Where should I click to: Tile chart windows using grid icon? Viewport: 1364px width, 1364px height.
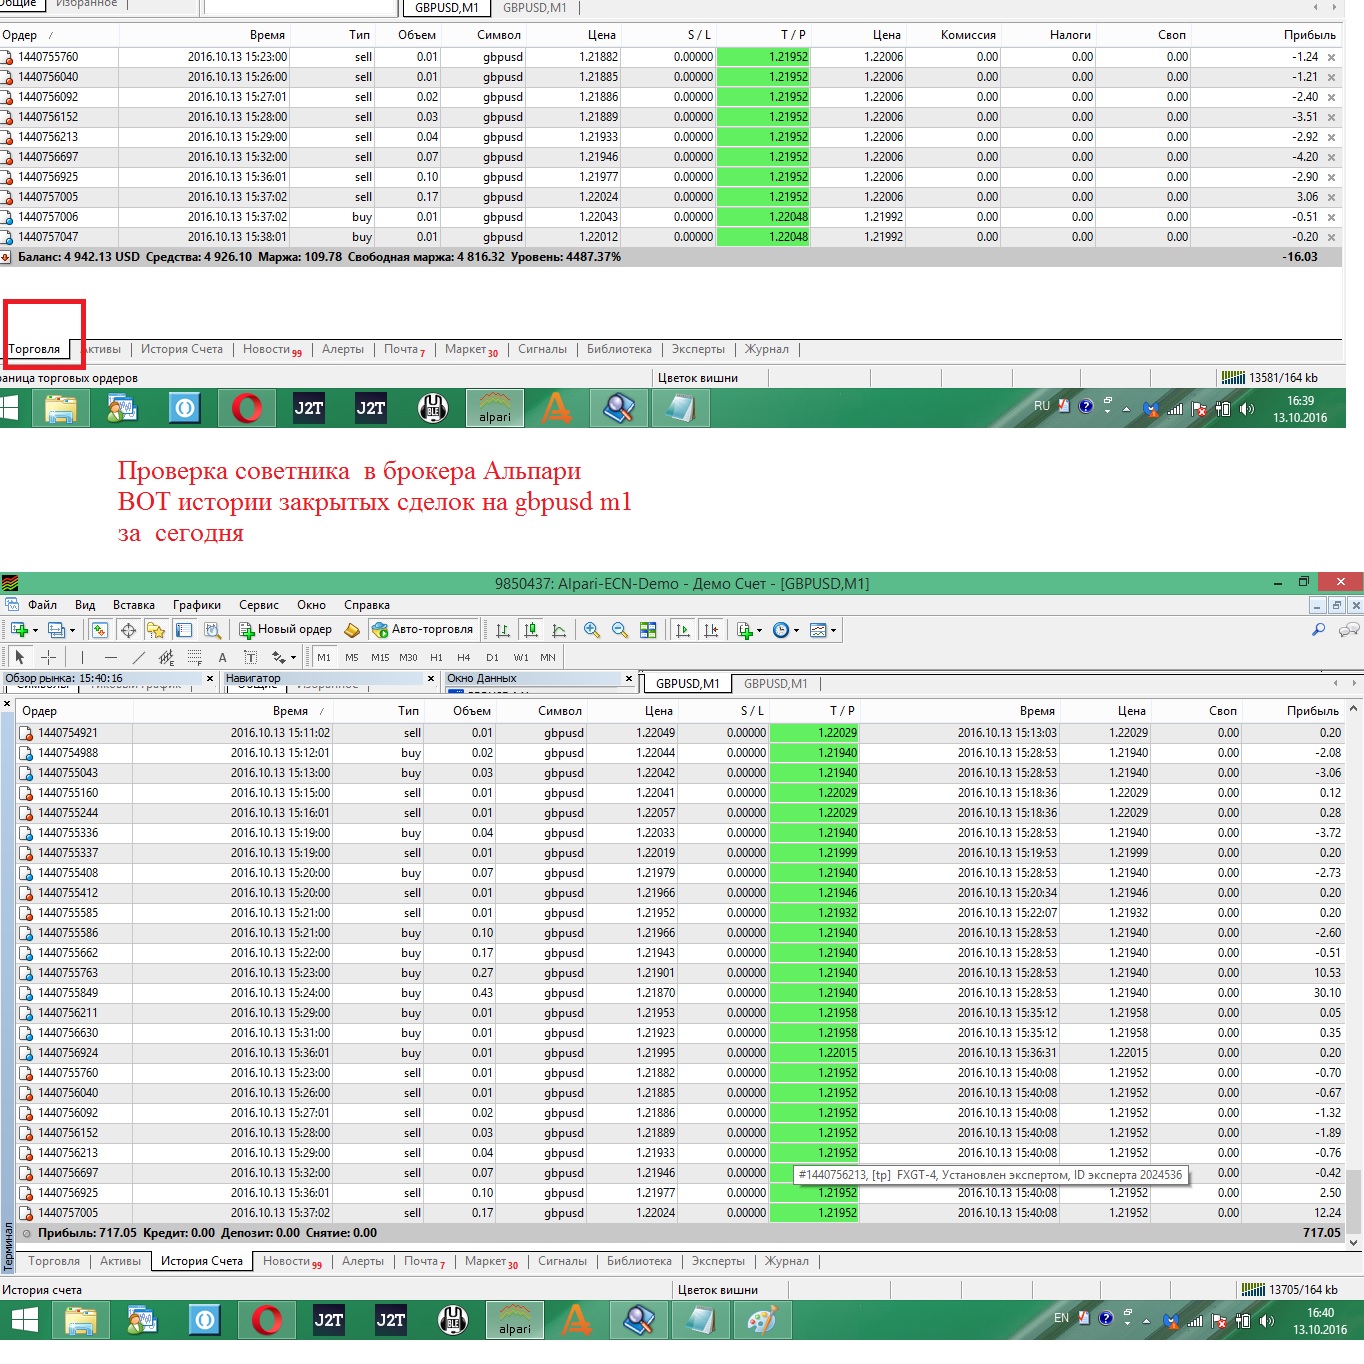click(648, 630)
